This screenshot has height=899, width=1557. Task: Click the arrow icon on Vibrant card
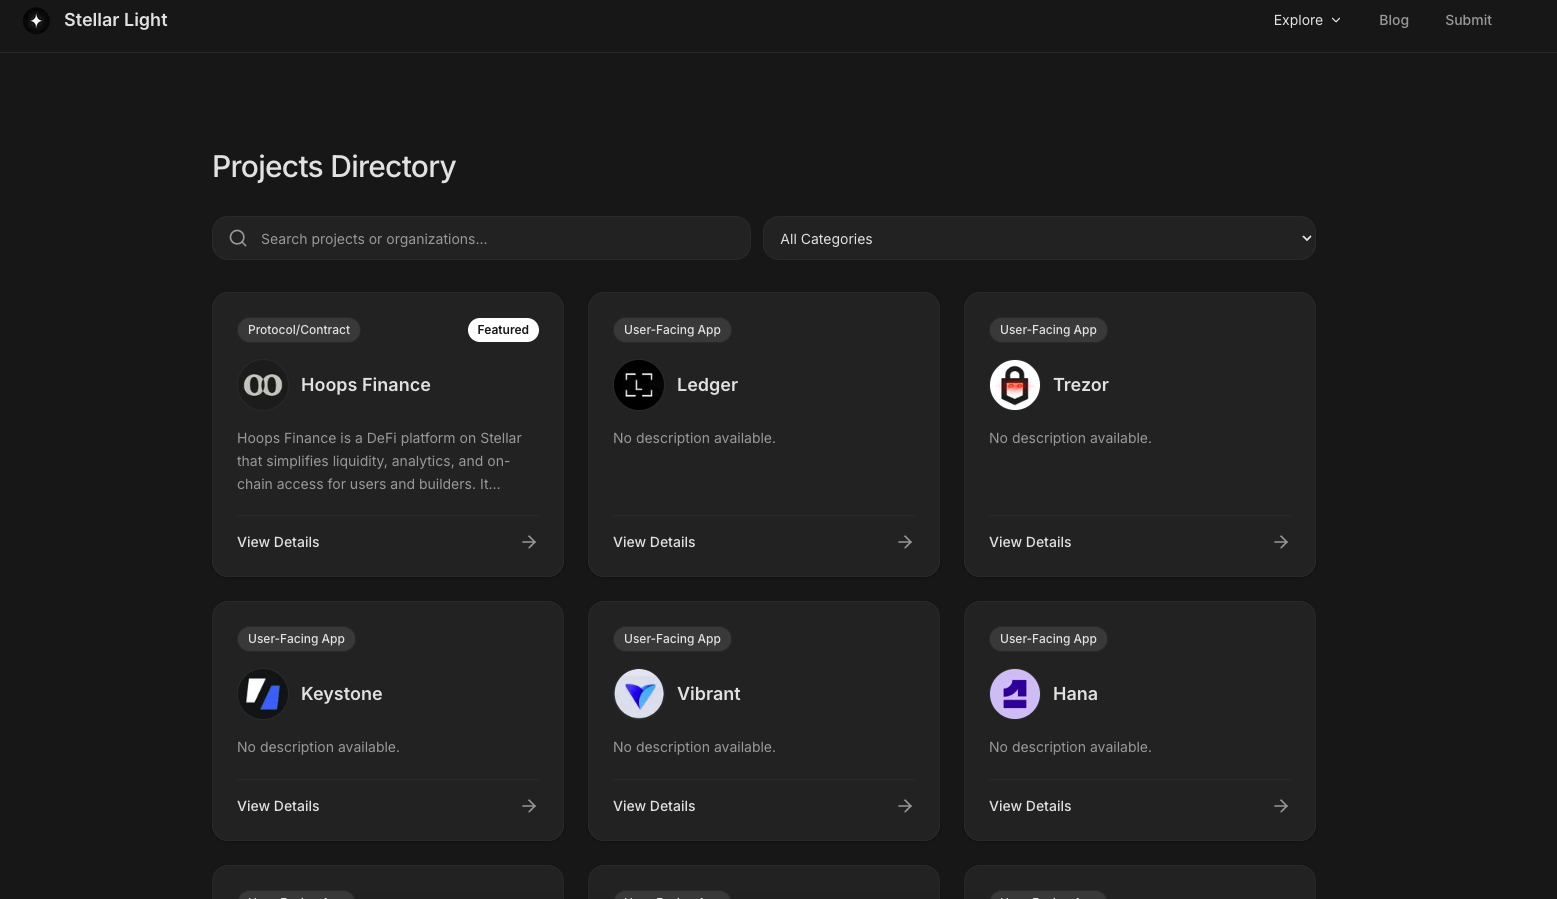(x=905, y=806)
